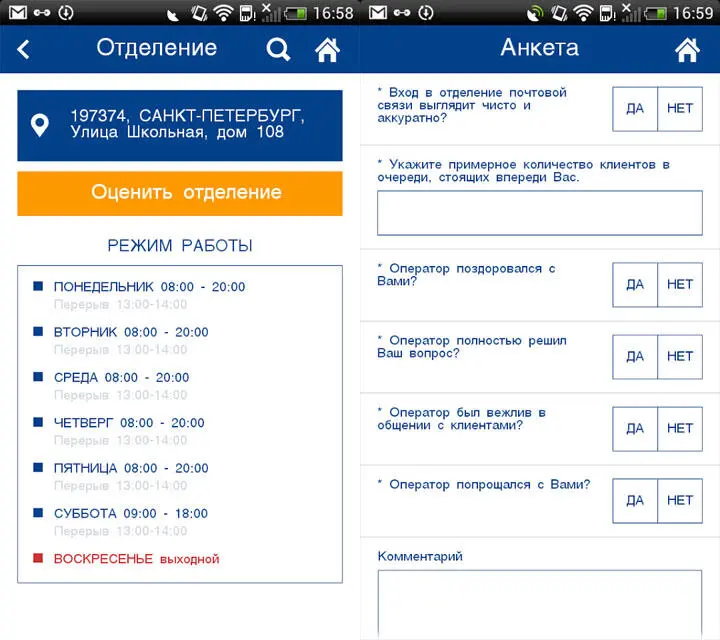Tap Перерыв 13:00-14:00 under ПОНЕДЕЛЬНИК
The height and width of the screenshot is (640, 720).
tap(120, 304)
